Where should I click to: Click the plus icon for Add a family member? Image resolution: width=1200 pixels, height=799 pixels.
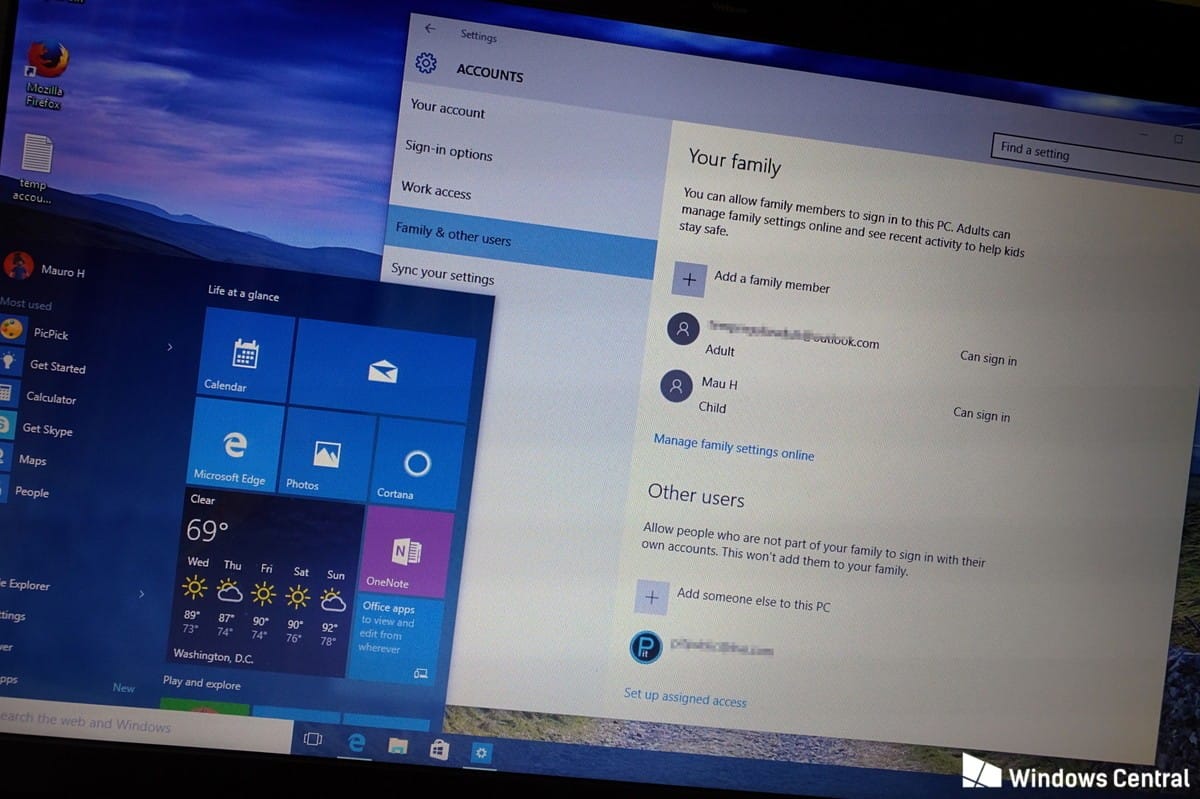[x=689, y=279]
